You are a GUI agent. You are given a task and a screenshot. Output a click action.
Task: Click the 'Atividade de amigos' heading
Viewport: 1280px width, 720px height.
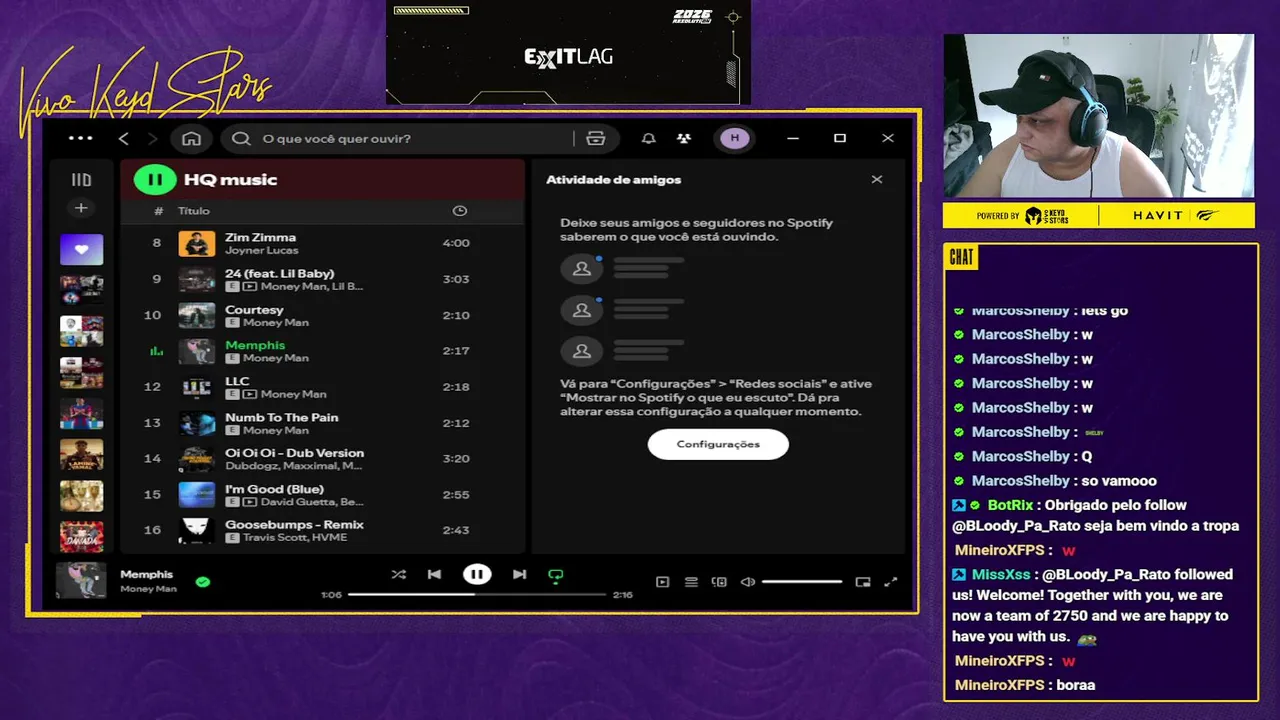pyautogui.click(x=613, y=180)
